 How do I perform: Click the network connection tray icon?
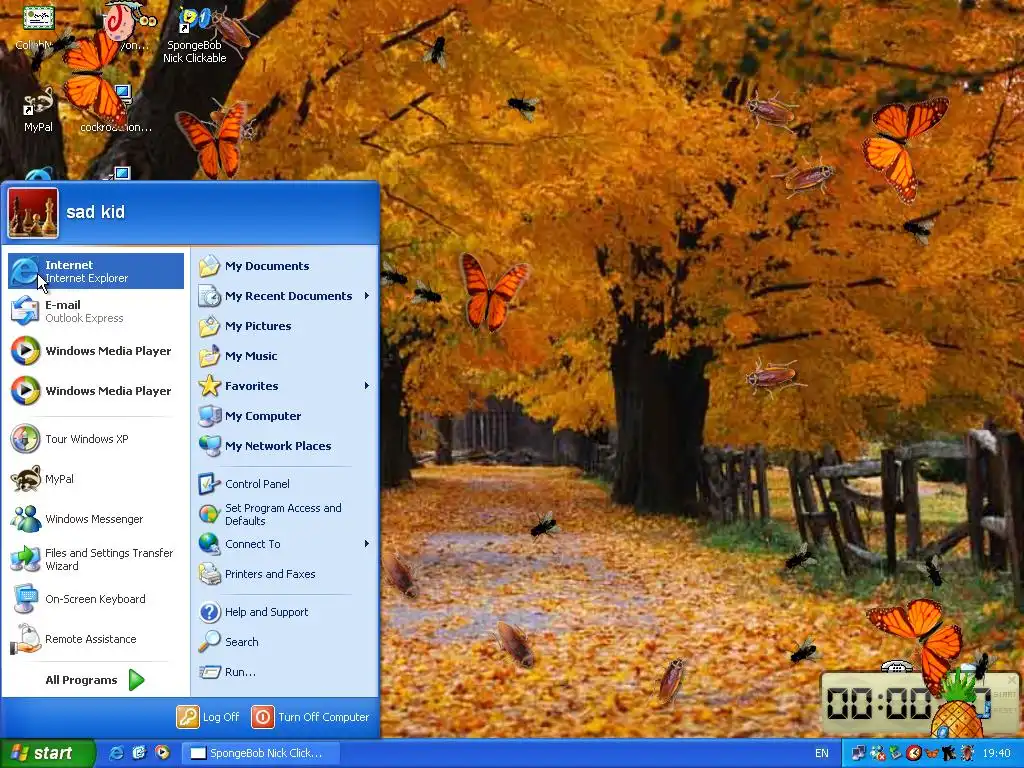click(859, 753)
